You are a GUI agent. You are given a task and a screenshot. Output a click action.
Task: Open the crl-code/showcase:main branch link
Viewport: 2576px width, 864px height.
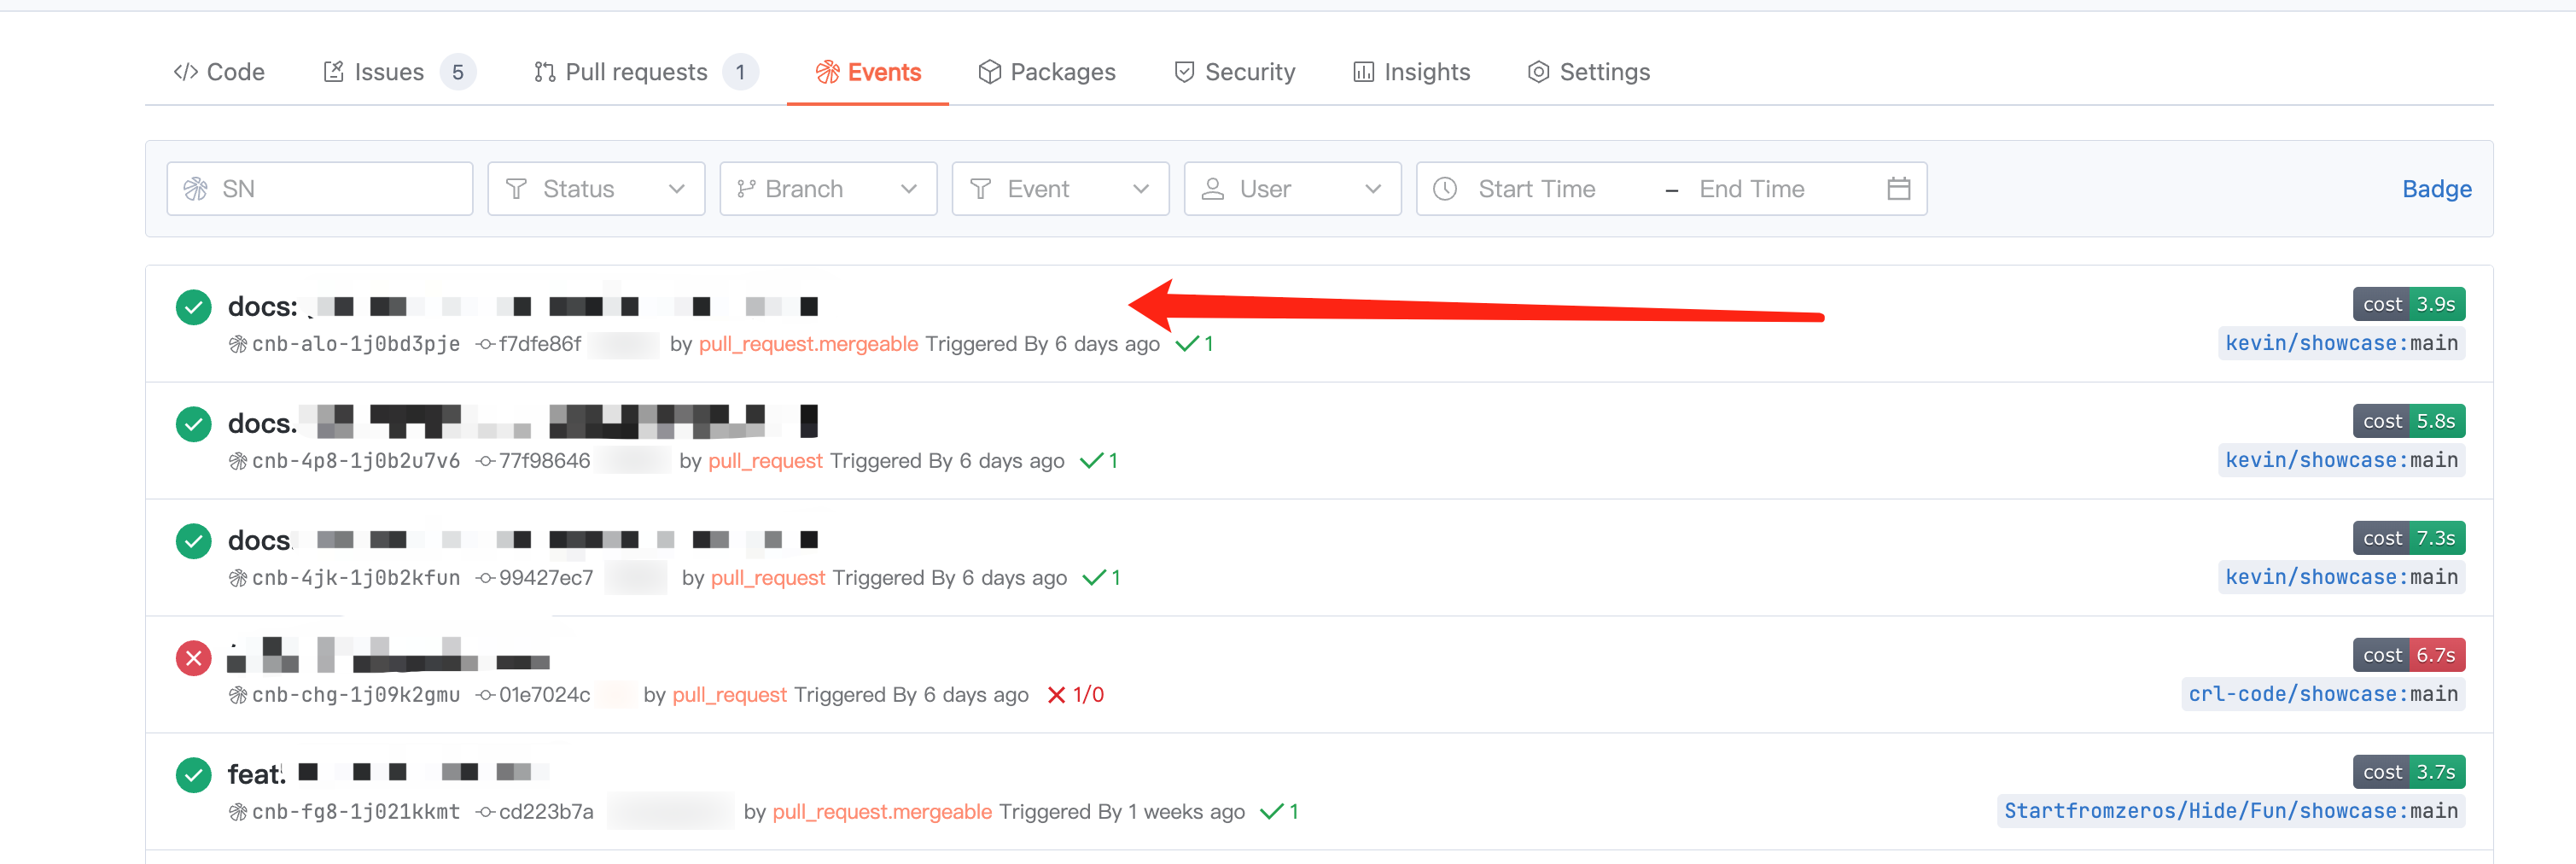click(2322, 694)
